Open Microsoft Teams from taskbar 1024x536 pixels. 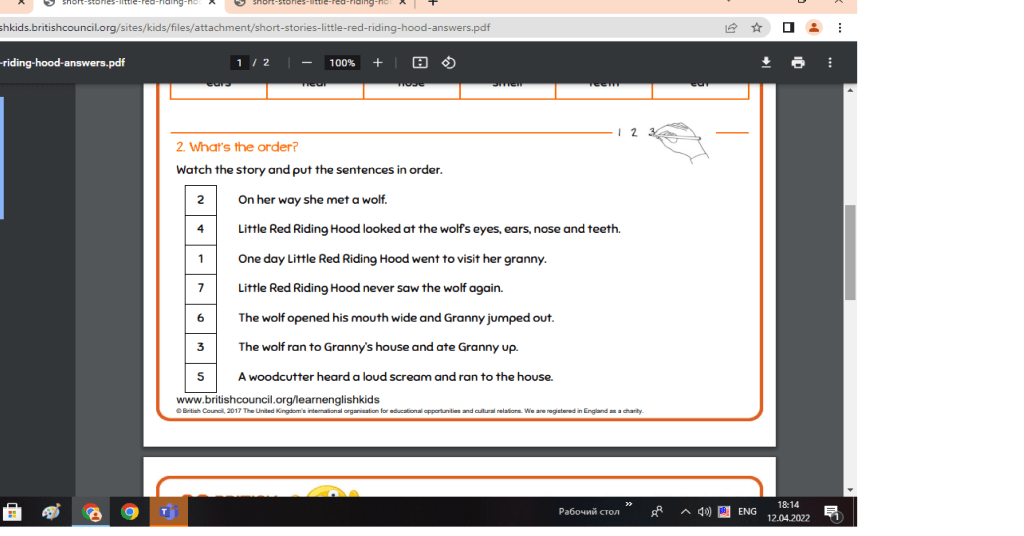(167, 512)
